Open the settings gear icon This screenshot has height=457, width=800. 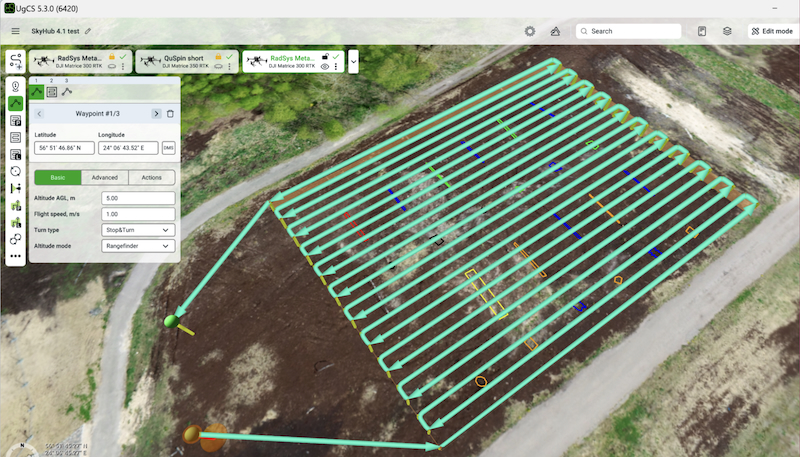coord(529,31)
